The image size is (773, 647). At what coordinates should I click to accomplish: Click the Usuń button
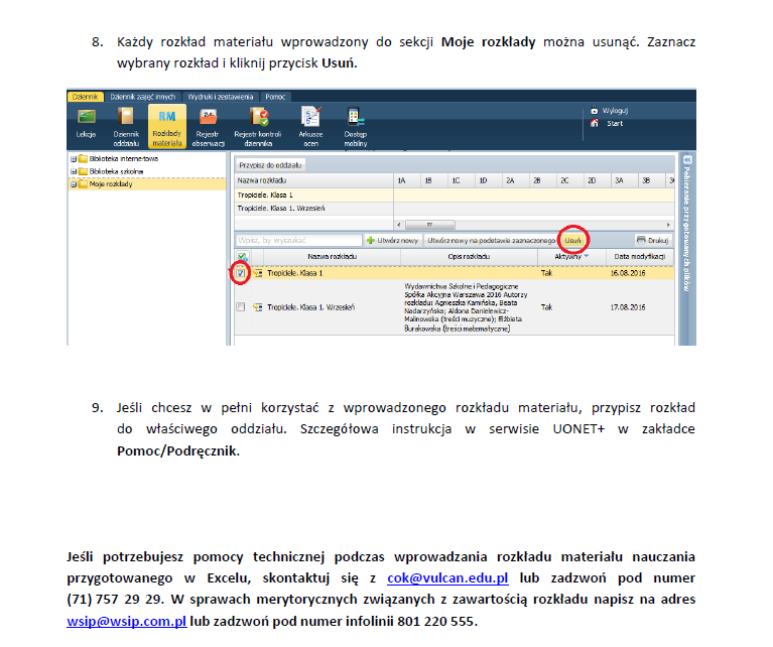click(573, 240)
